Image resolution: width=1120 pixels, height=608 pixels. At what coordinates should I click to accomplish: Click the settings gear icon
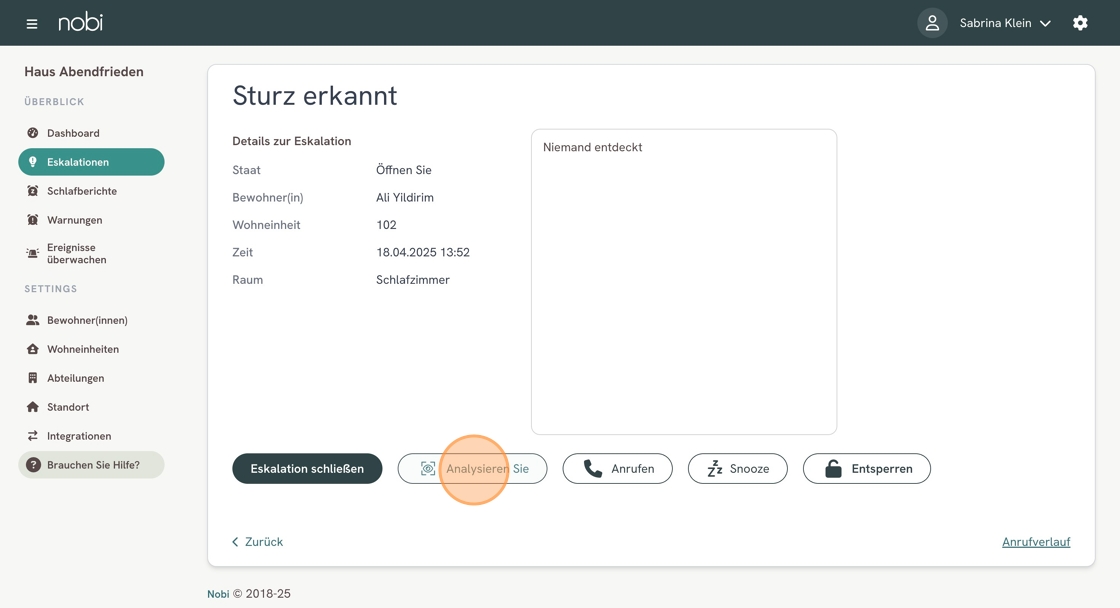click(x=1080, y=23)
